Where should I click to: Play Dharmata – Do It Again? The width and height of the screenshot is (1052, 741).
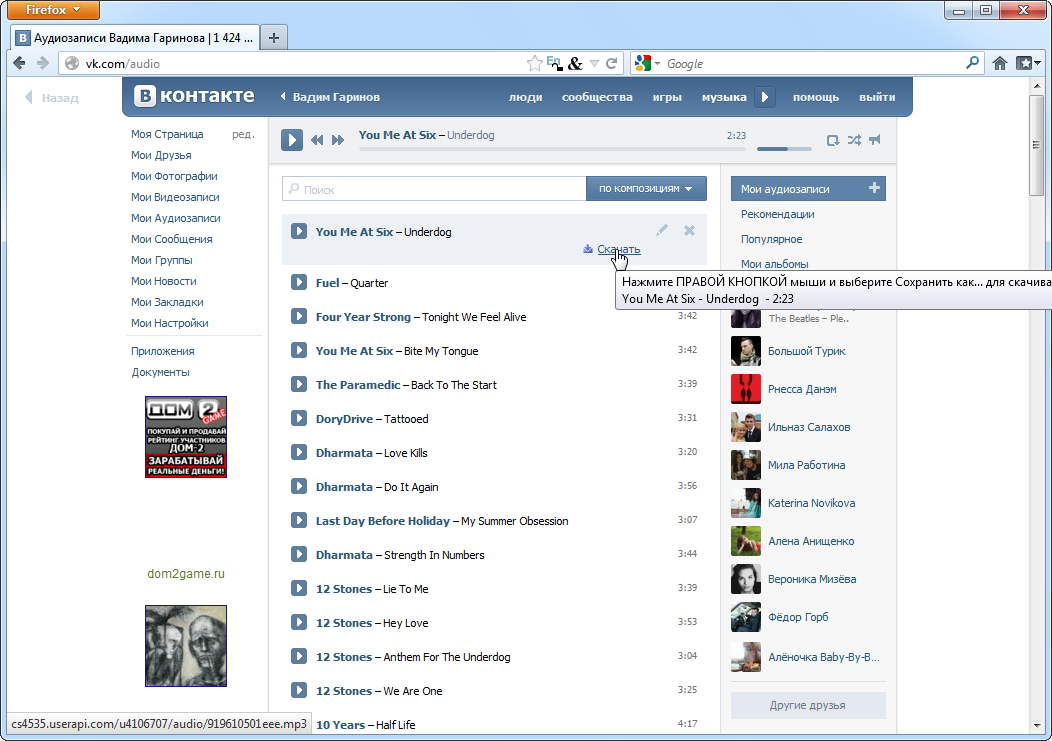[x=299, y=486]
